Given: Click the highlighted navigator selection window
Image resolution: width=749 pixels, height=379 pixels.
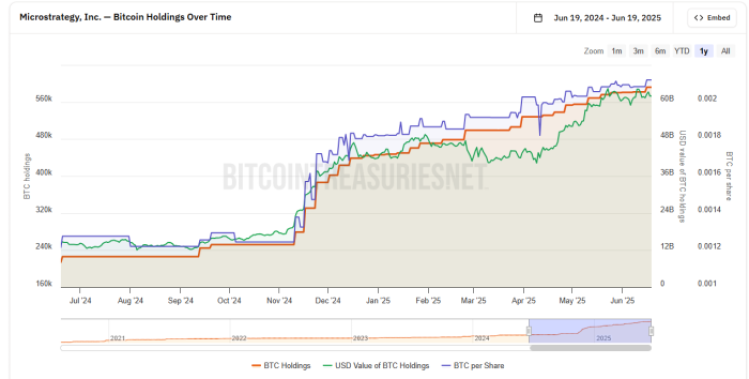Looking at the screenshot, I should 590,331.
